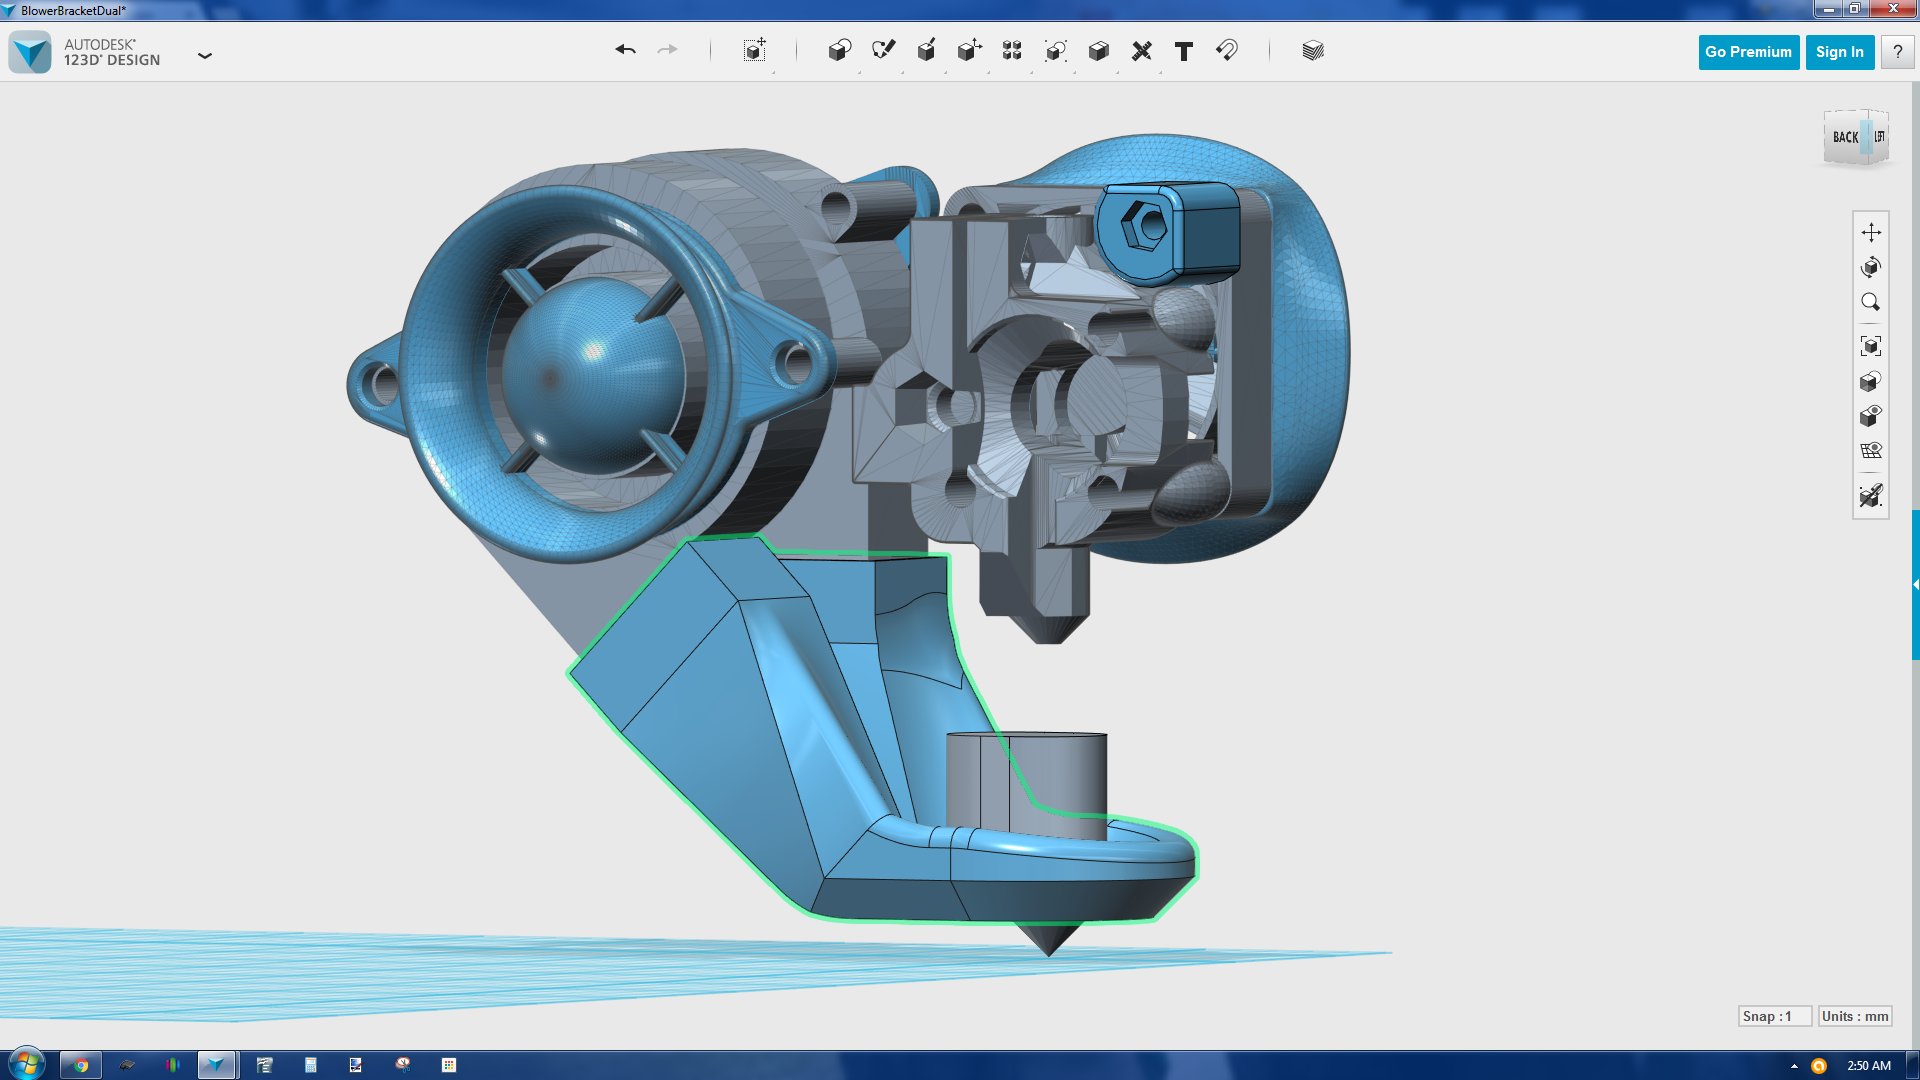Select the Text tool
Screen dimensions: 1920x1080
pyautogui.click(x=1184, y=51)
